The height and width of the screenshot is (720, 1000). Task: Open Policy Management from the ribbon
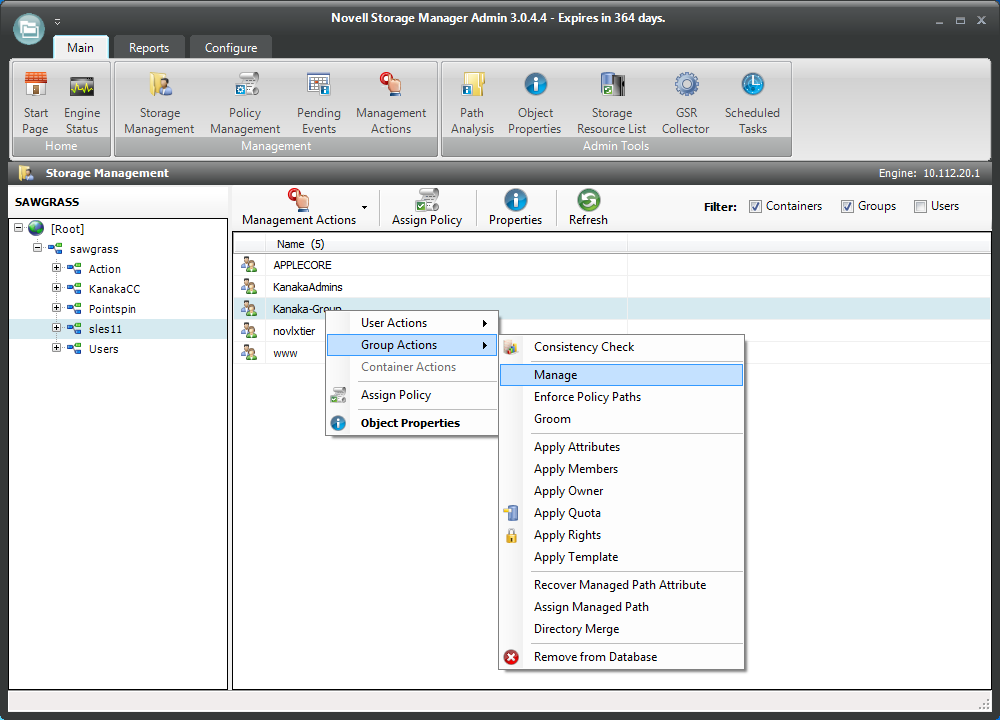click(x=246, y=103)
